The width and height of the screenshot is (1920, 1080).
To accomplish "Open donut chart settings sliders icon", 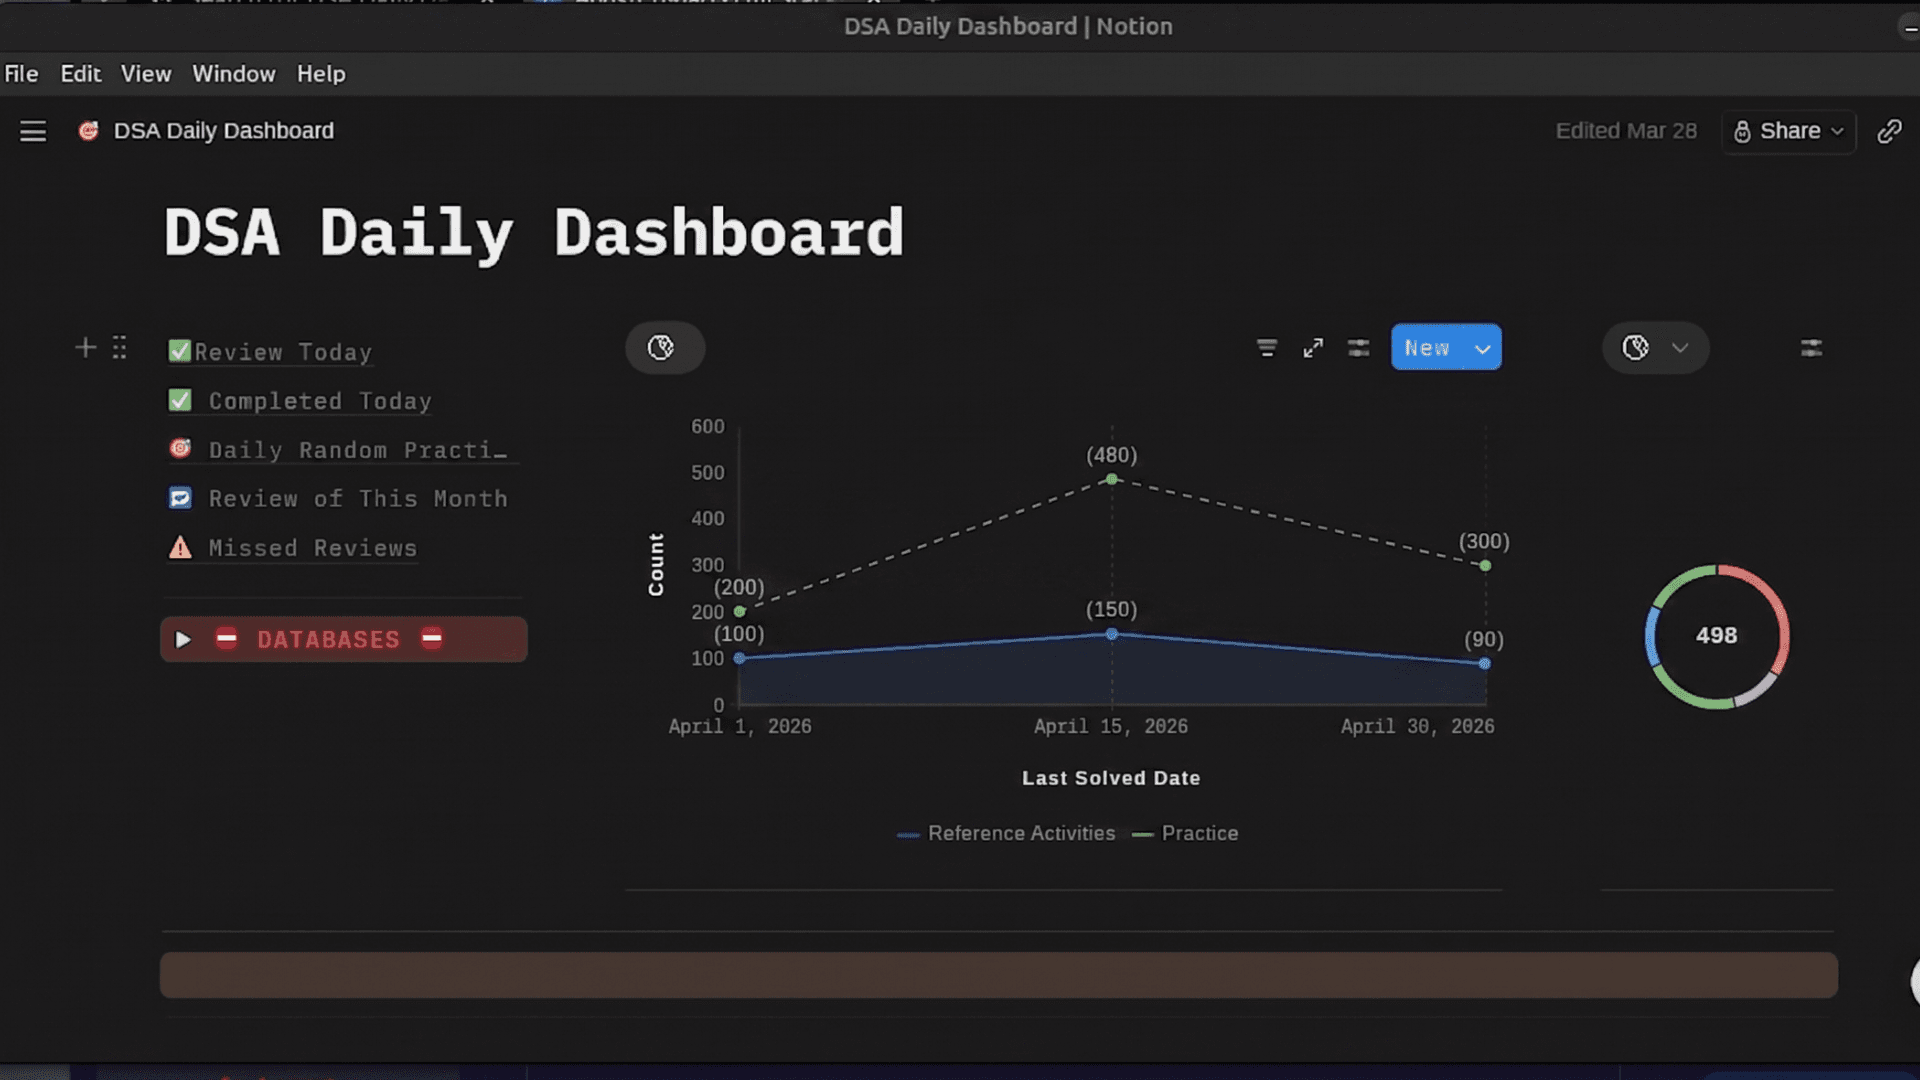I will click(1811, 348).
